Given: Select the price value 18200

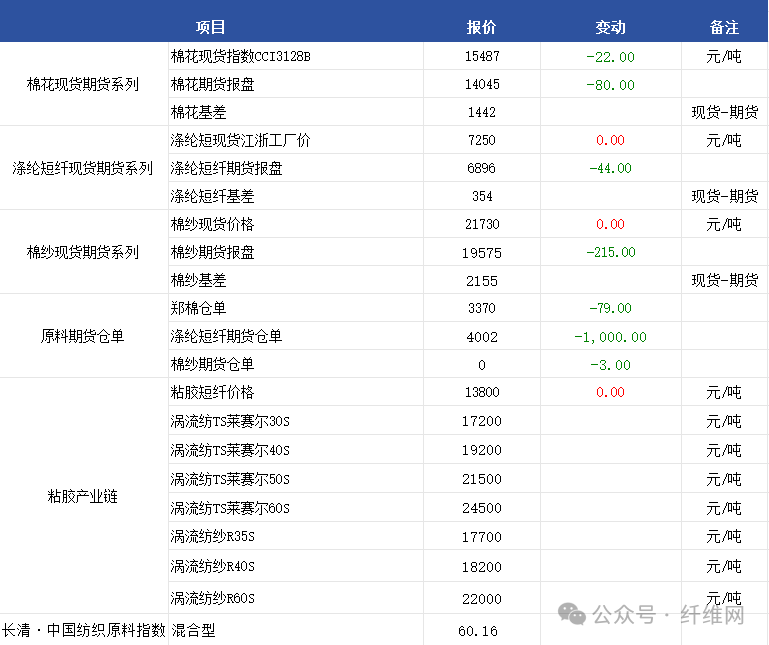Looking at the screenshot, I should point(482,568).
